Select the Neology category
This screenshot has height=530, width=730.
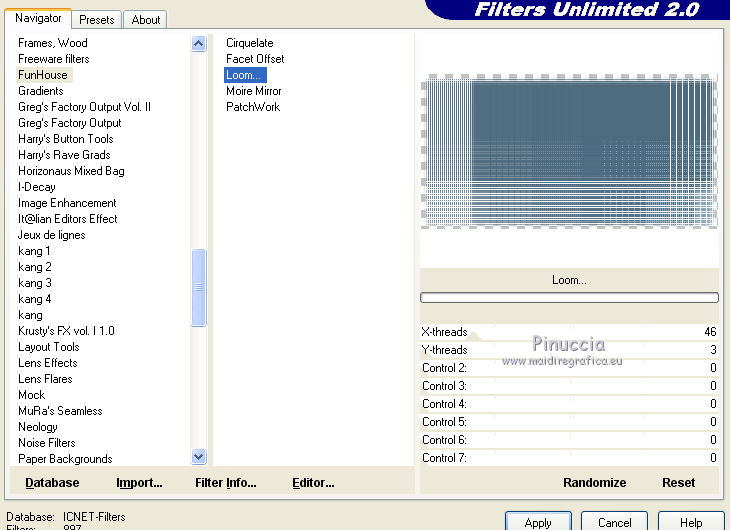pos(38,427)
